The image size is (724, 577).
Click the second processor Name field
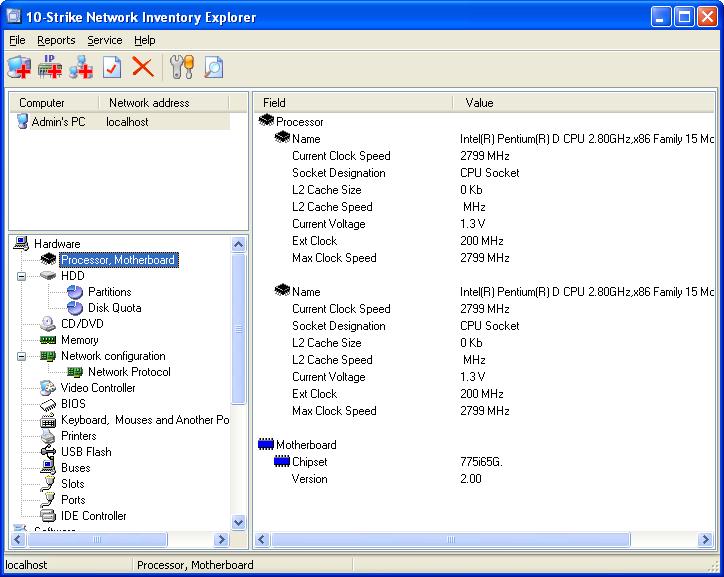point(306,292)
